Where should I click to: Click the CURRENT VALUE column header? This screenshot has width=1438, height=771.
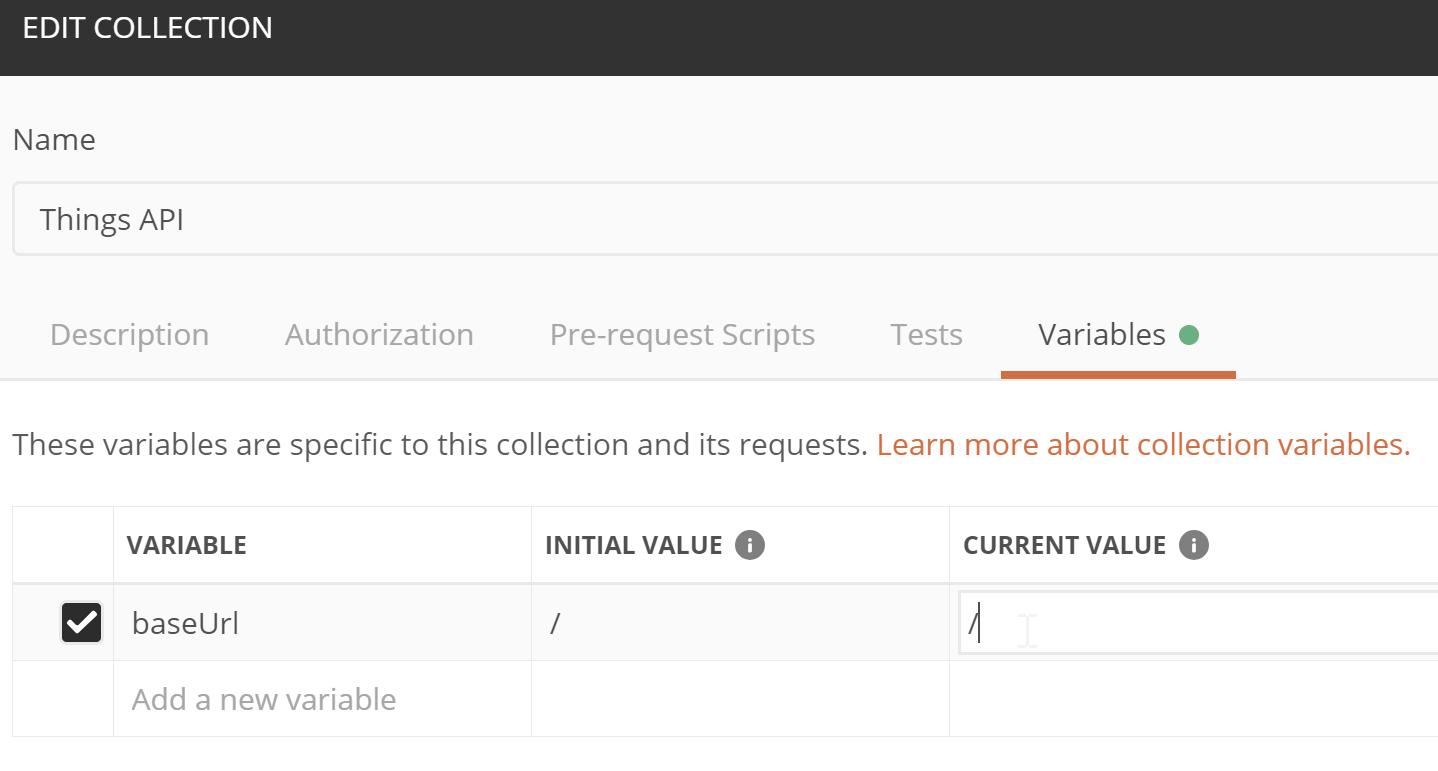tap(1064, 545)
